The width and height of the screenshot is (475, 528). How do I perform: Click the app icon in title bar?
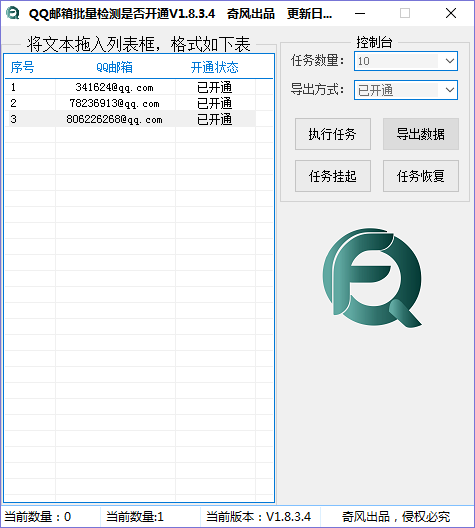click(13, 13)
